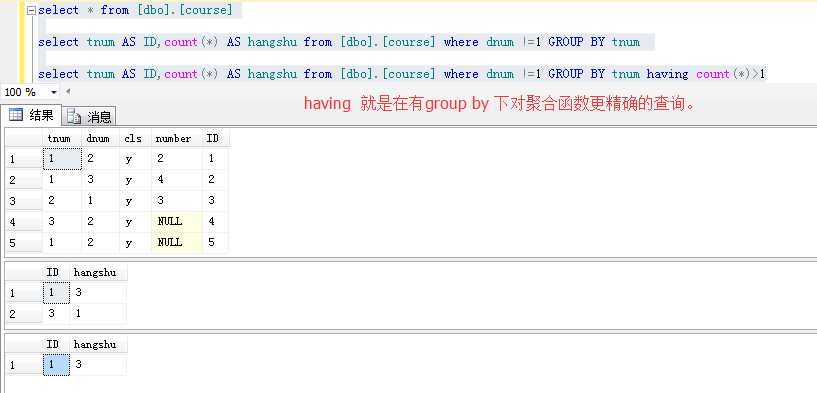
Task: Click the hangshu value 3 in third grid
Action: [98, 365]
